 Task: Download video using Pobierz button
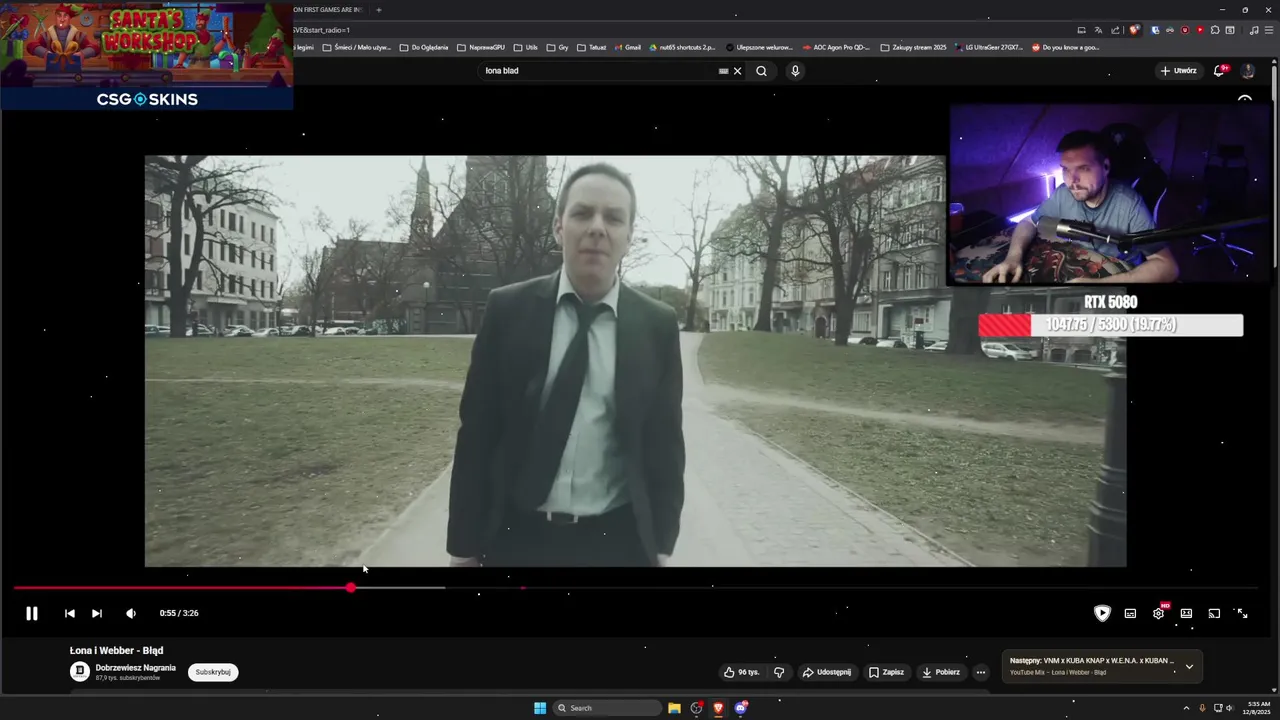click(940, 672)
